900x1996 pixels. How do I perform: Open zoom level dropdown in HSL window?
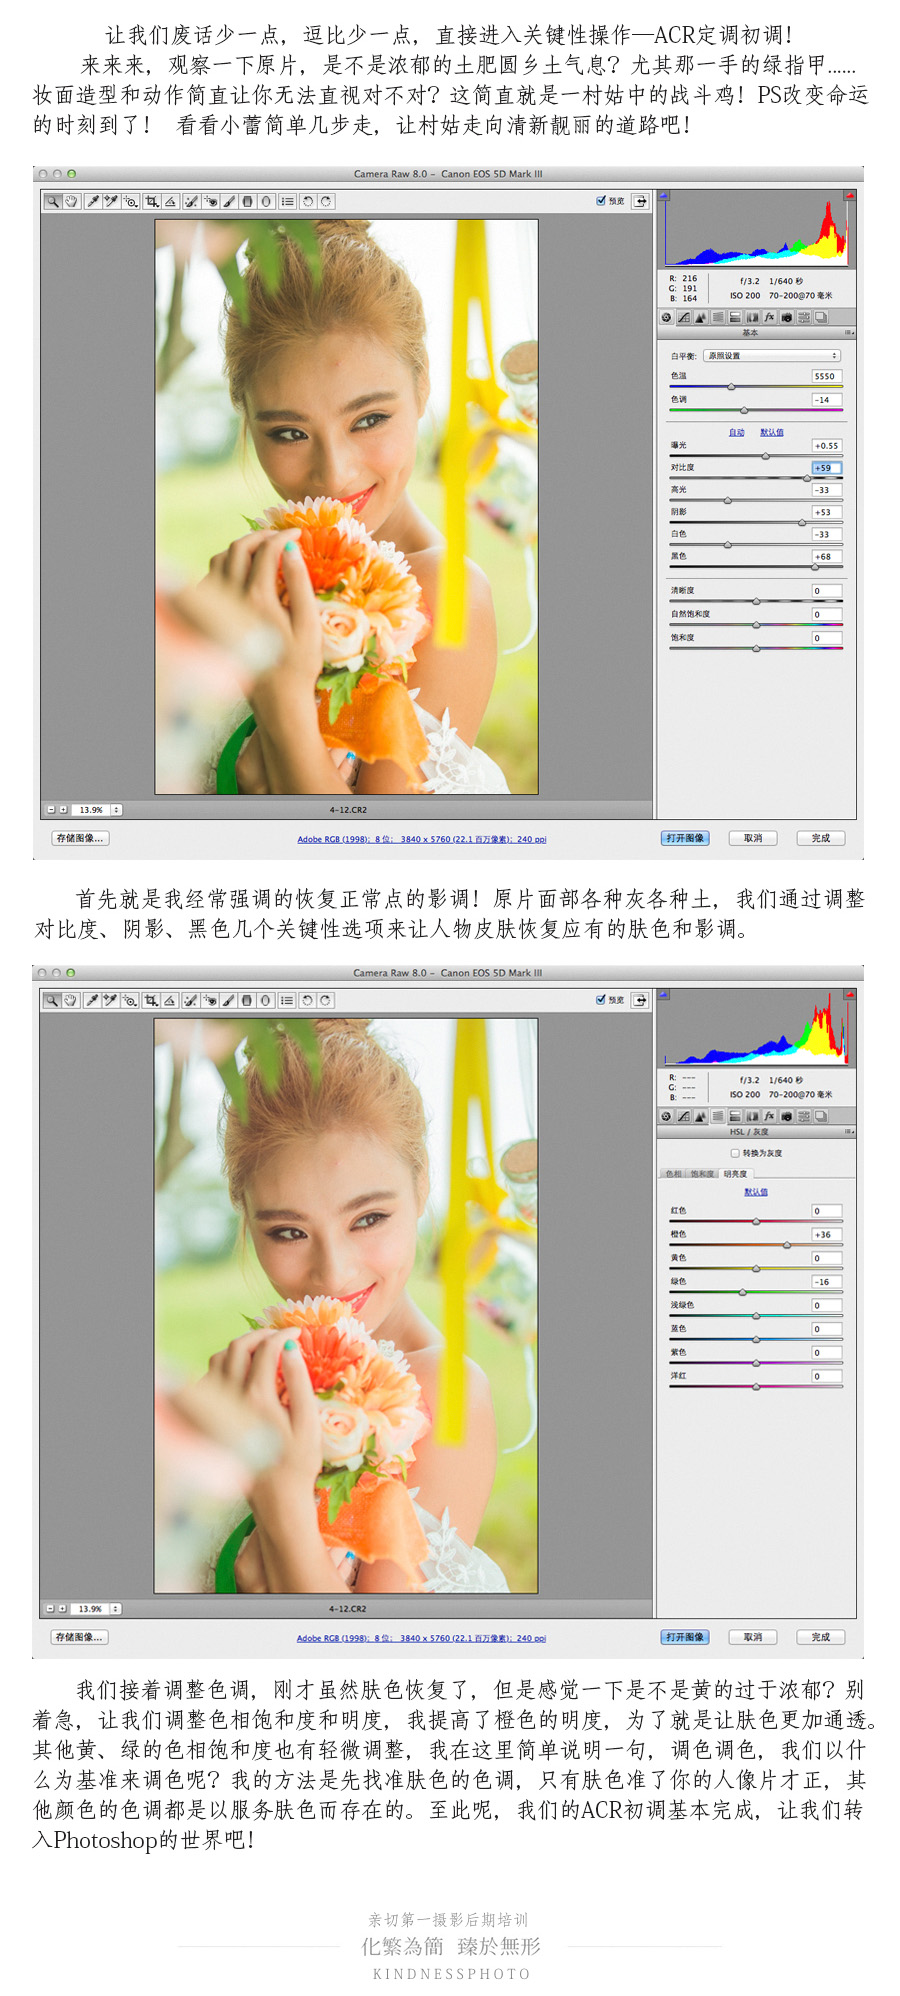coord(115,1609)
